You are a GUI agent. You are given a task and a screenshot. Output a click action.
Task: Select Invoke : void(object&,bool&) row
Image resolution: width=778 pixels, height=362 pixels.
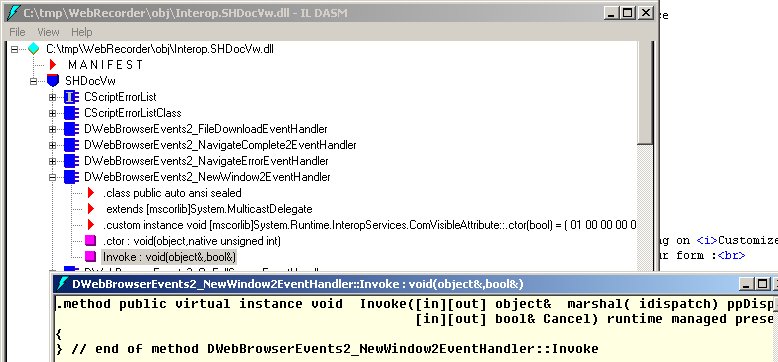pyautogui.click(x=169, y=257)
